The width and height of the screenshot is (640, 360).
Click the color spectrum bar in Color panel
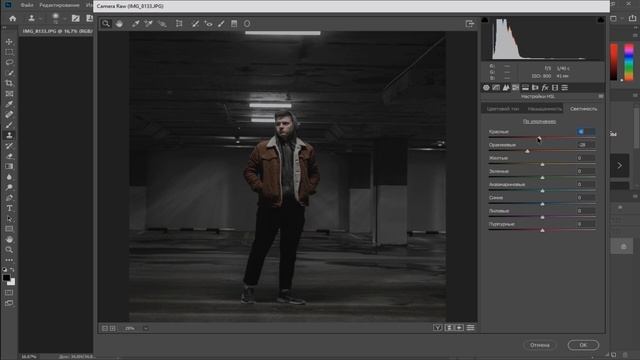pos(629,62)
